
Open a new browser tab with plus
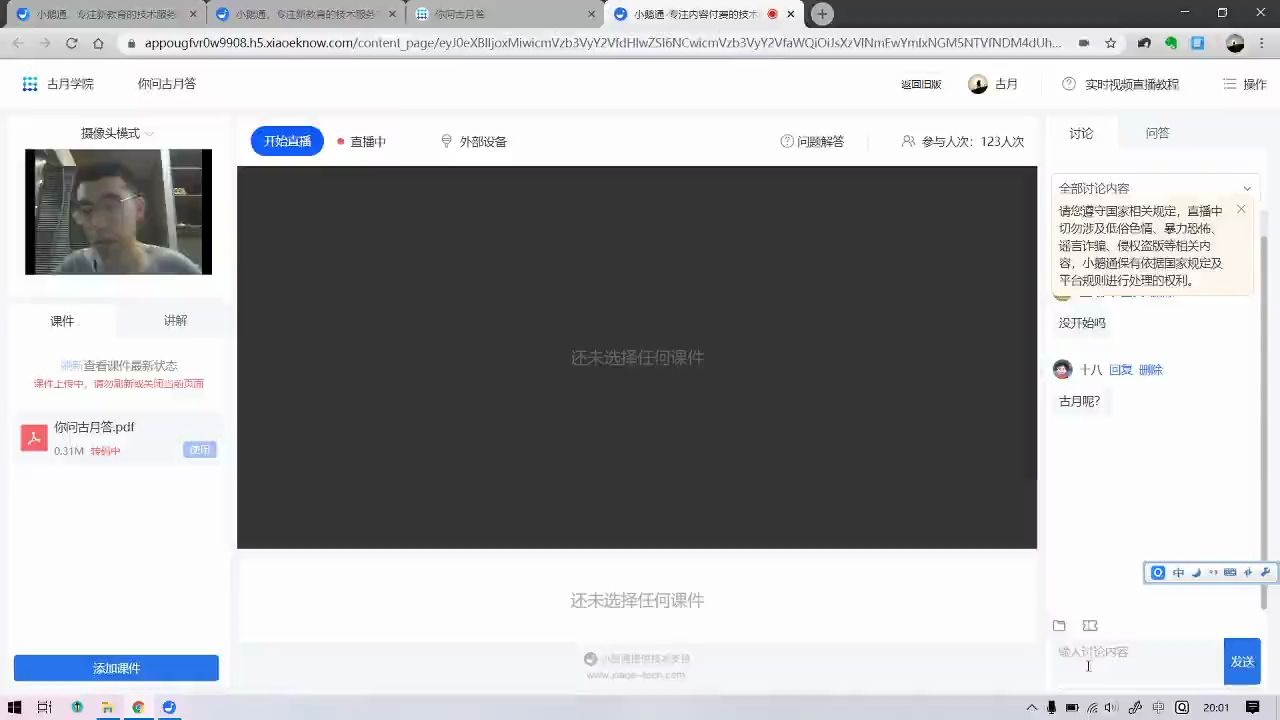pyautogui.click(x=822, y=14)
